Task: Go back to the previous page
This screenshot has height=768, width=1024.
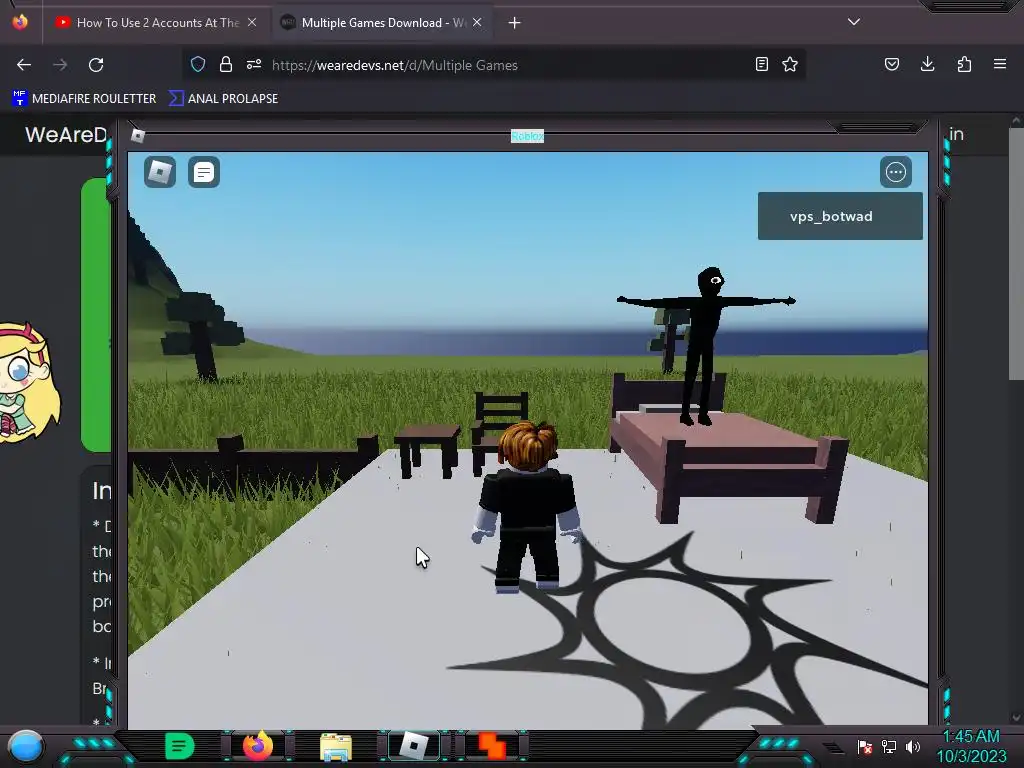Action: point(24,65)
